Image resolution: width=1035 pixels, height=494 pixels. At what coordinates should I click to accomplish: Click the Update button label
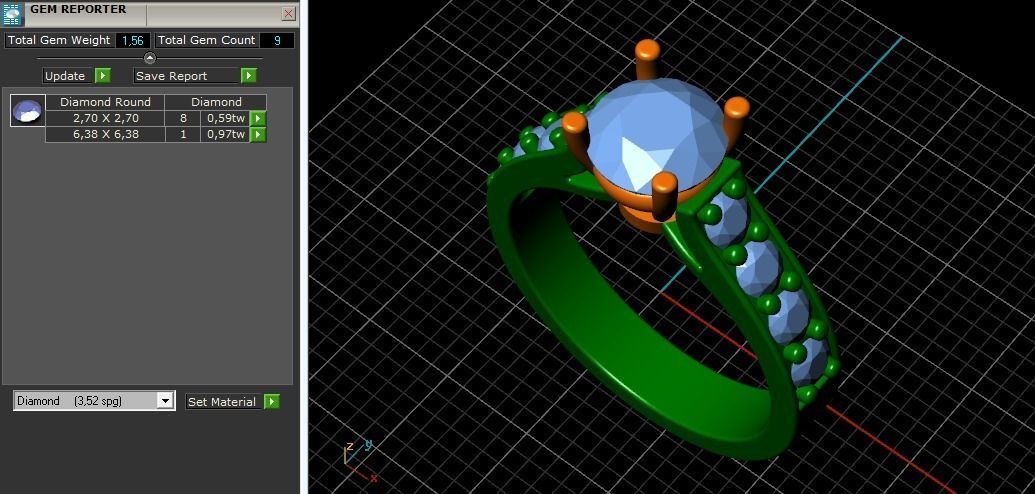[65, 76]
